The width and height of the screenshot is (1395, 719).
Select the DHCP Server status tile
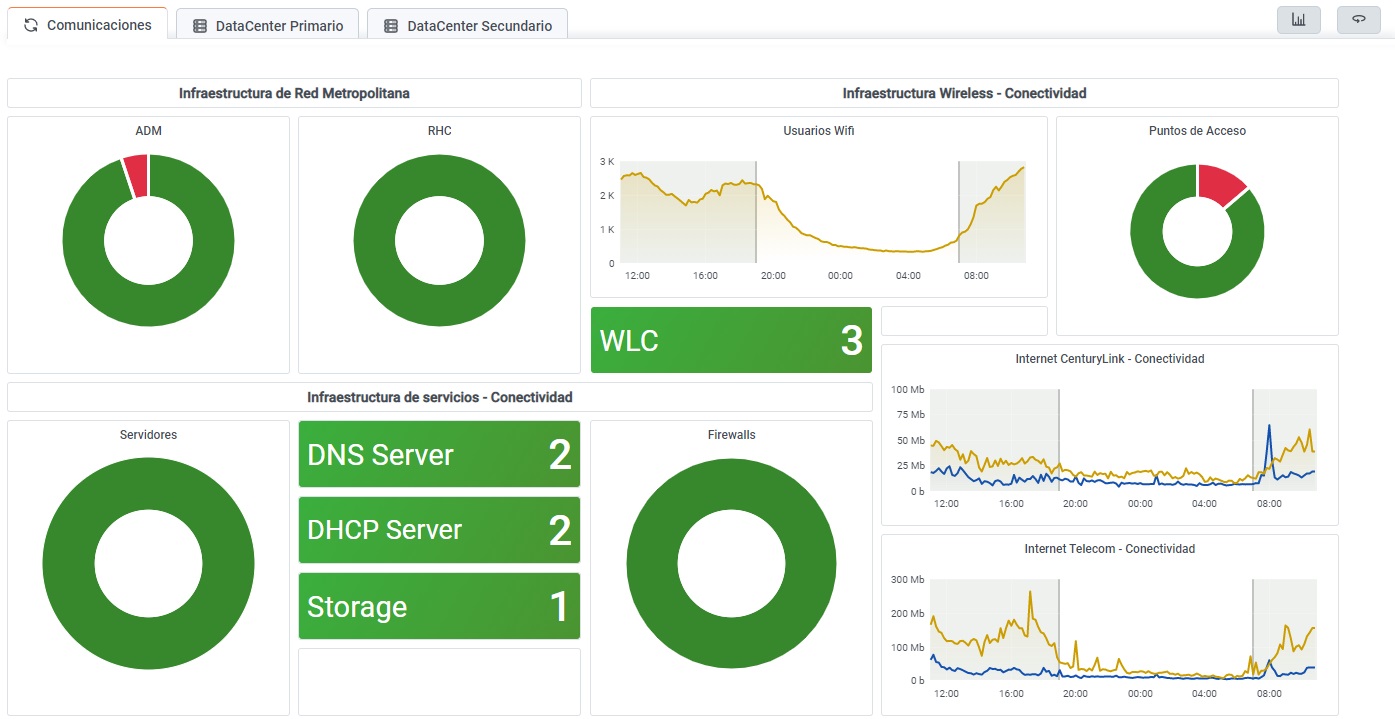(439, 530)
